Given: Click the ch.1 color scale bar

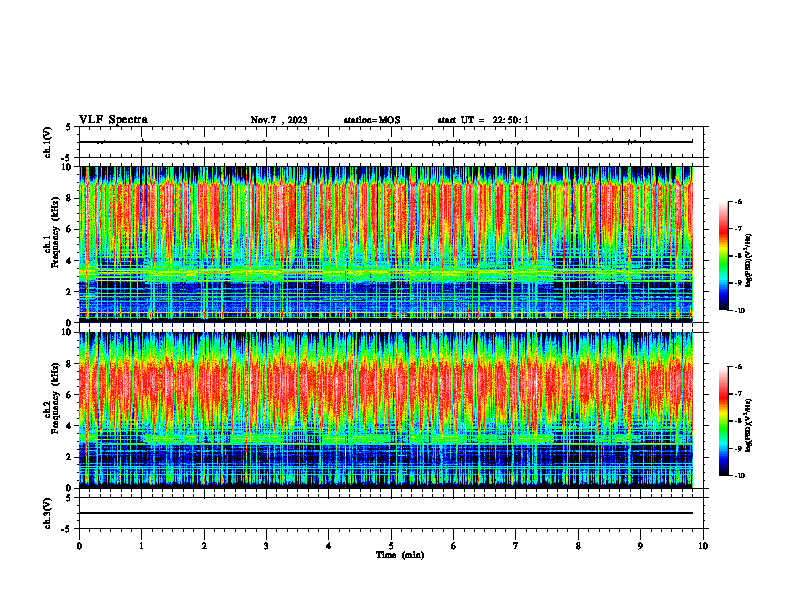Looking at the screenshot, I should (x=724, y=256).
